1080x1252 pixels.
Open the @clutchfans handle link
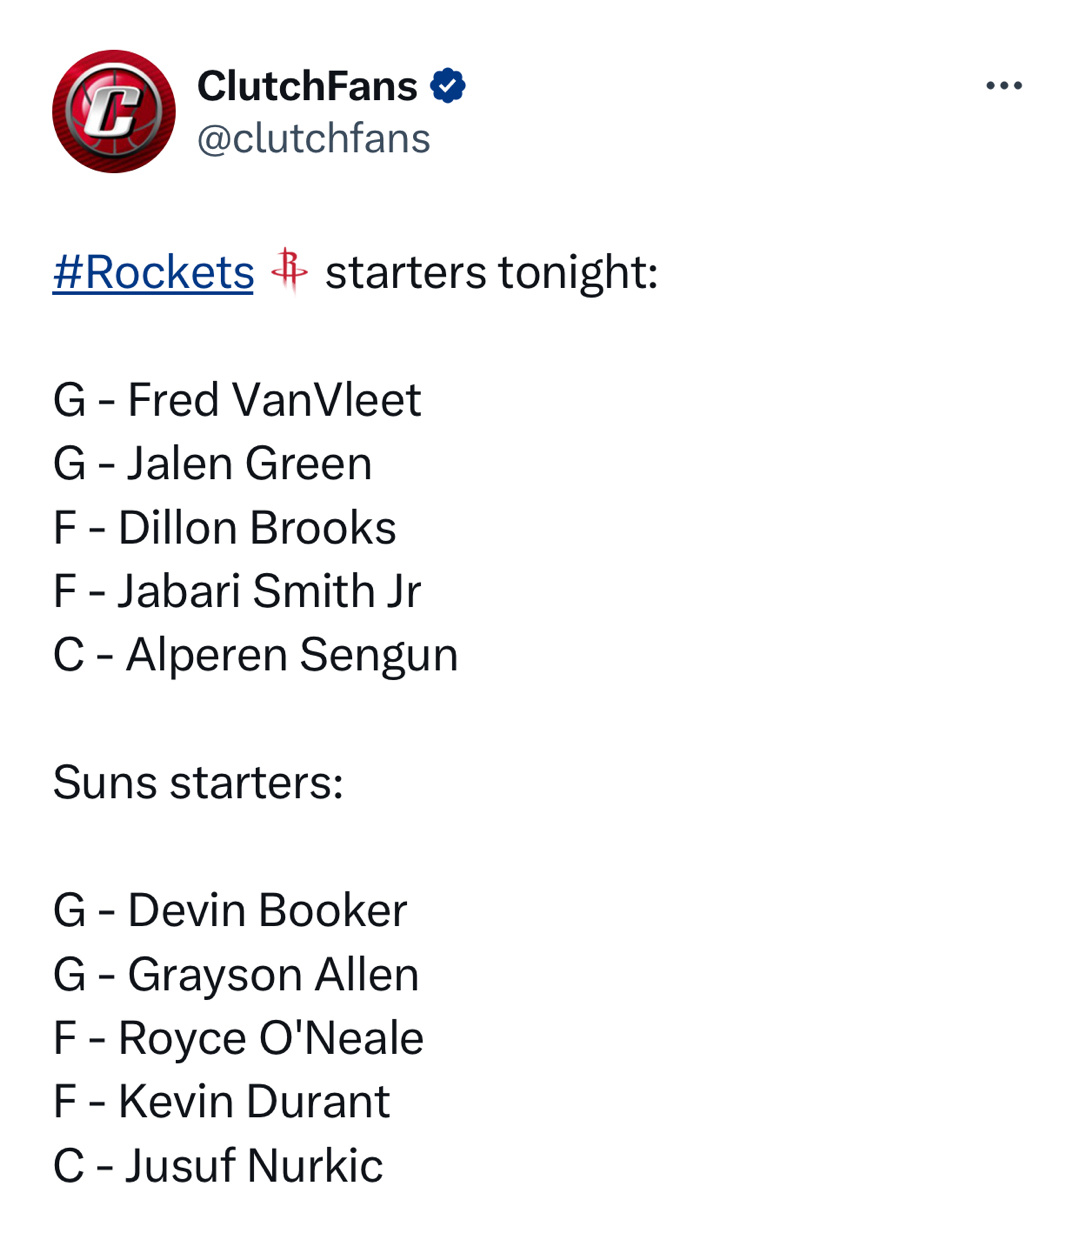pyautogui.click(x=314, y=139)
